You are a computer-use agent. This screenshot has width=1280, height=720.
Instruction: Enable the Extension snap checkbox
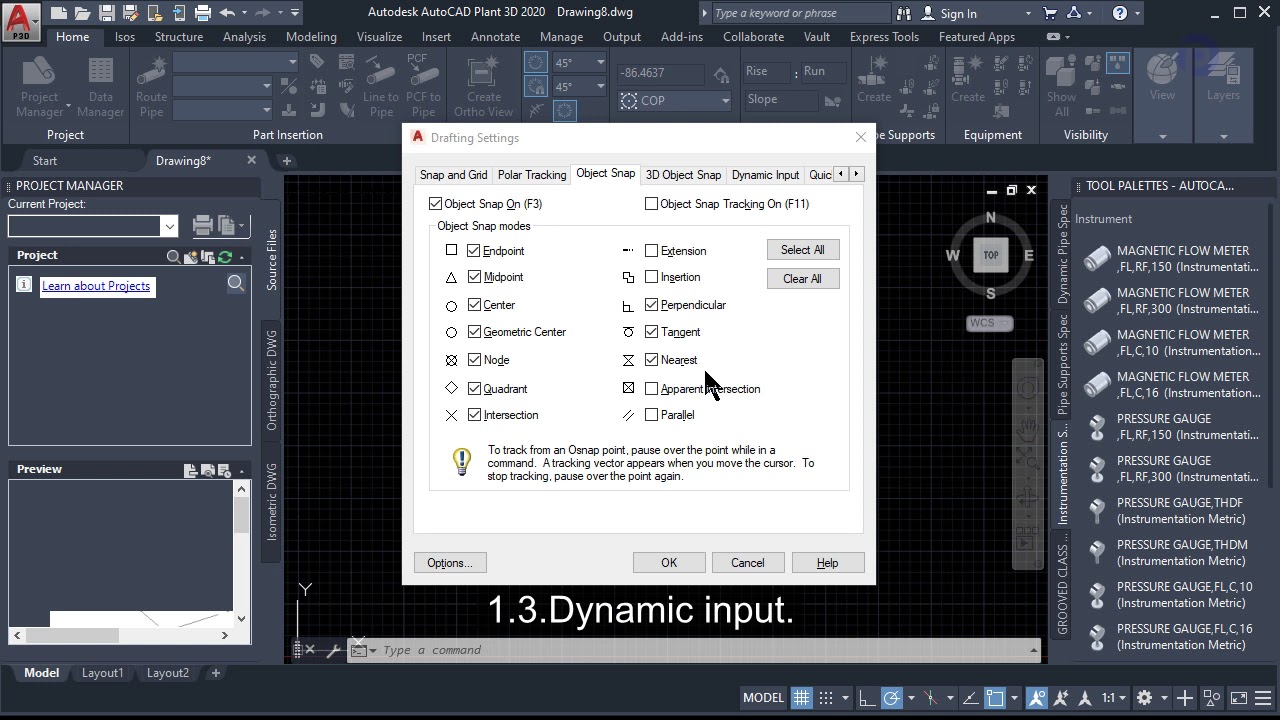tap(651, 251)
